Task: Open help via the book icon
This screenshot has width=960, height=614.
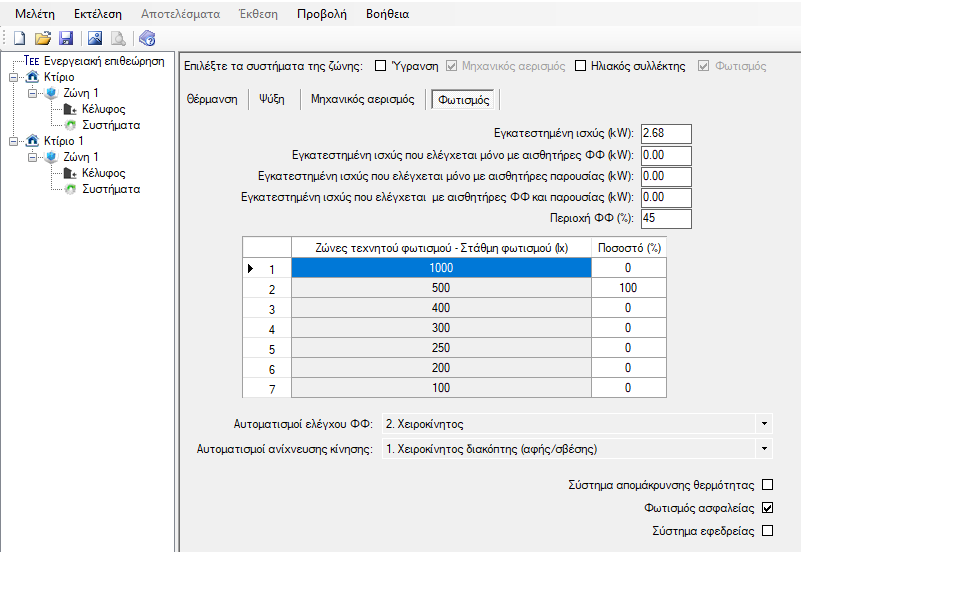Action: 147,39
